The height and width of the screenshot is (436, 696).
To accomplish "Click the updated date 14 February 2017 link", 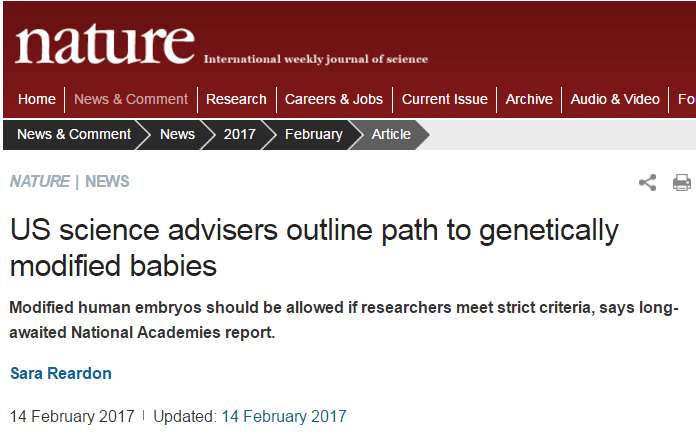I will point(284,415).
